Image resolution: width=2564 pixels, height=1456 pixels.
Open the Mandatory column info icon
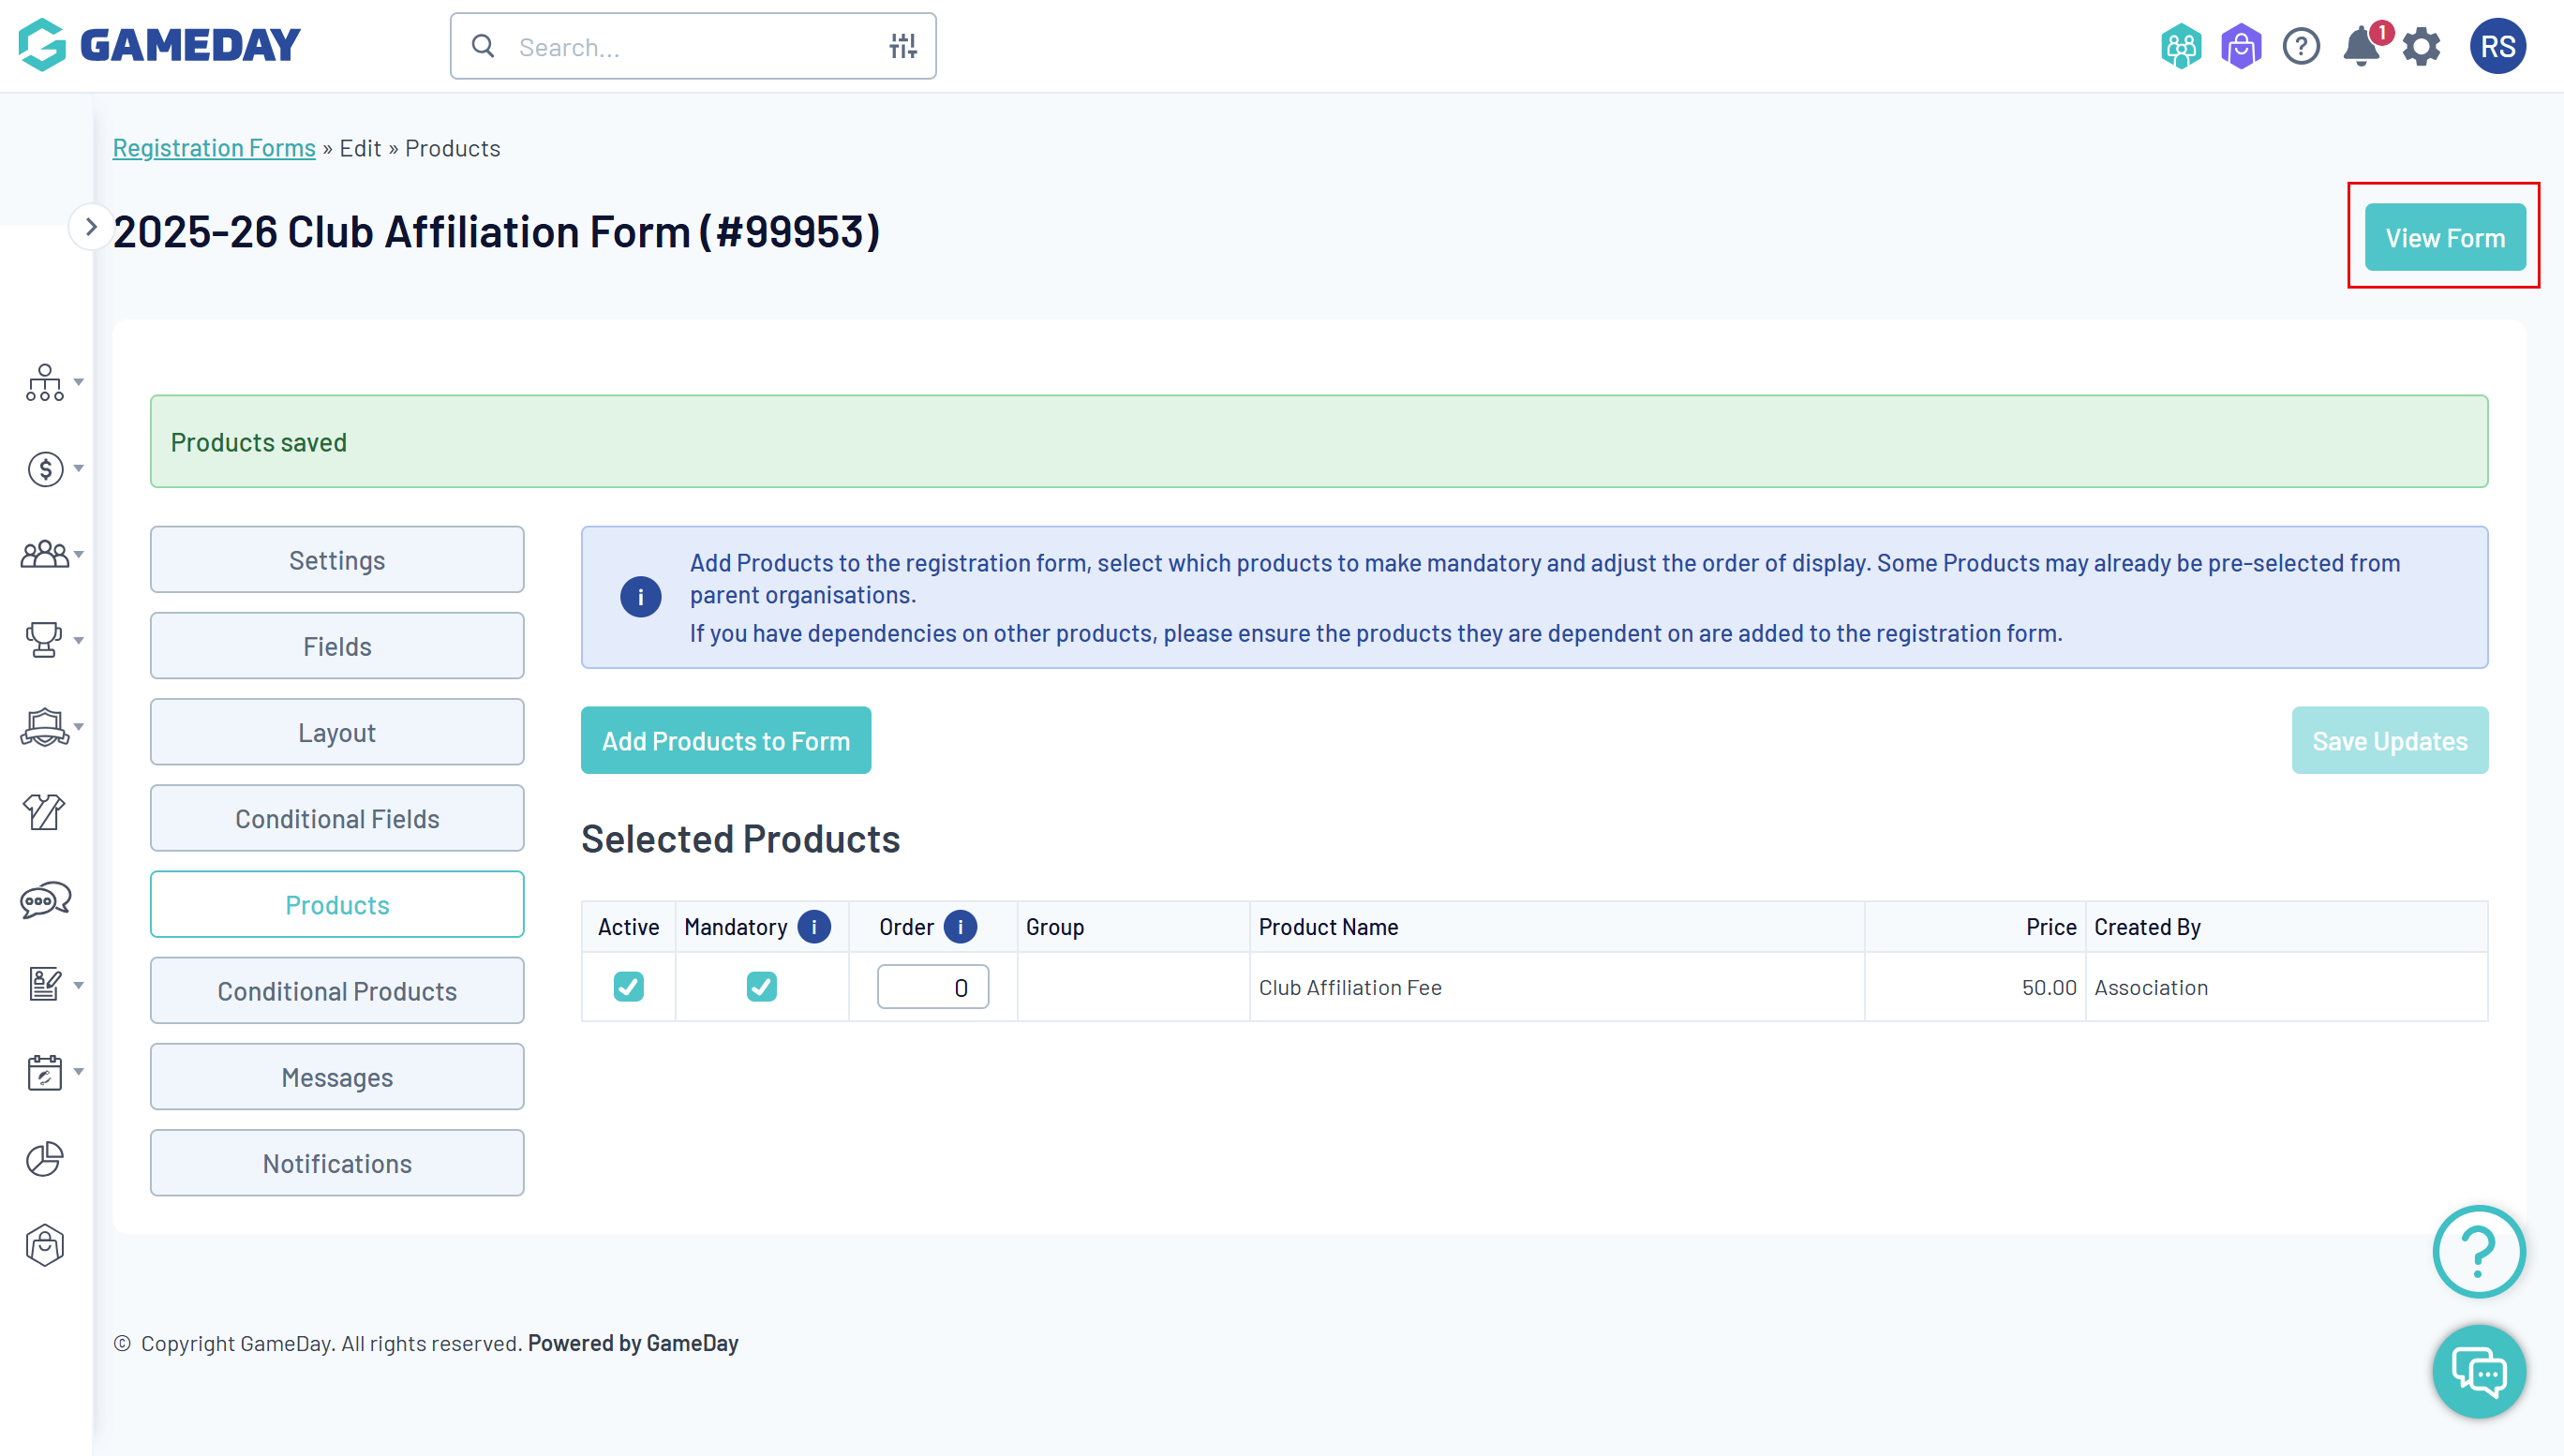coord(814,927)
